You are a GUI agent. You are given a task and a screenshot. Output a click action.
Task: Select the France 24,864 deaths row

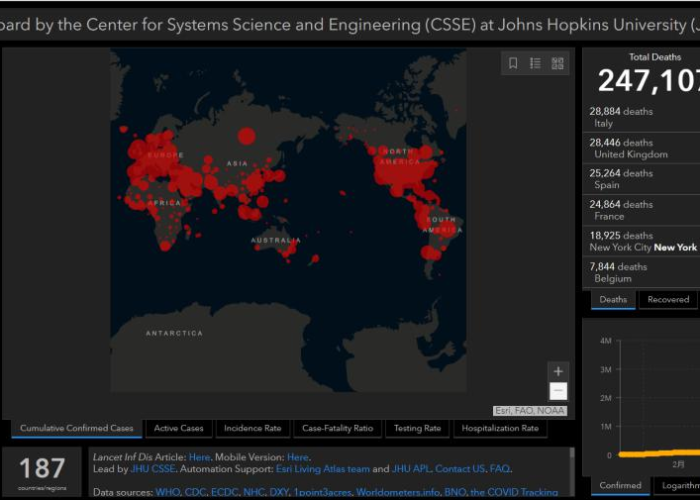[x=641, y=210]
